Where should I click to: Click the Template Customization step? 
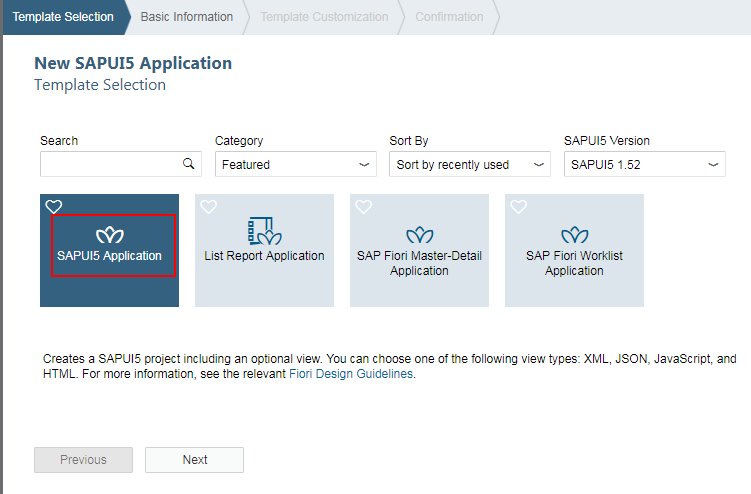point(324,17)
